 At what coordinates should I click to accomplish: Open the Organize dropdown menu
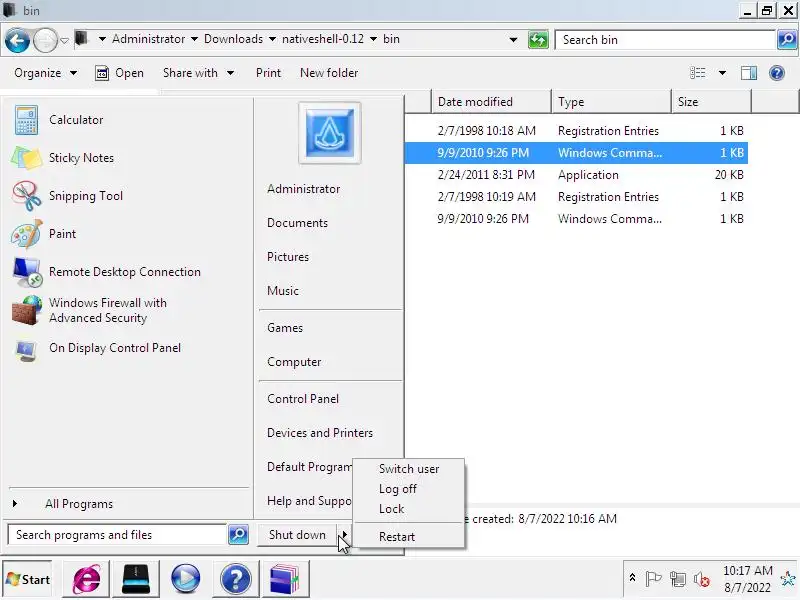[45, 73]
